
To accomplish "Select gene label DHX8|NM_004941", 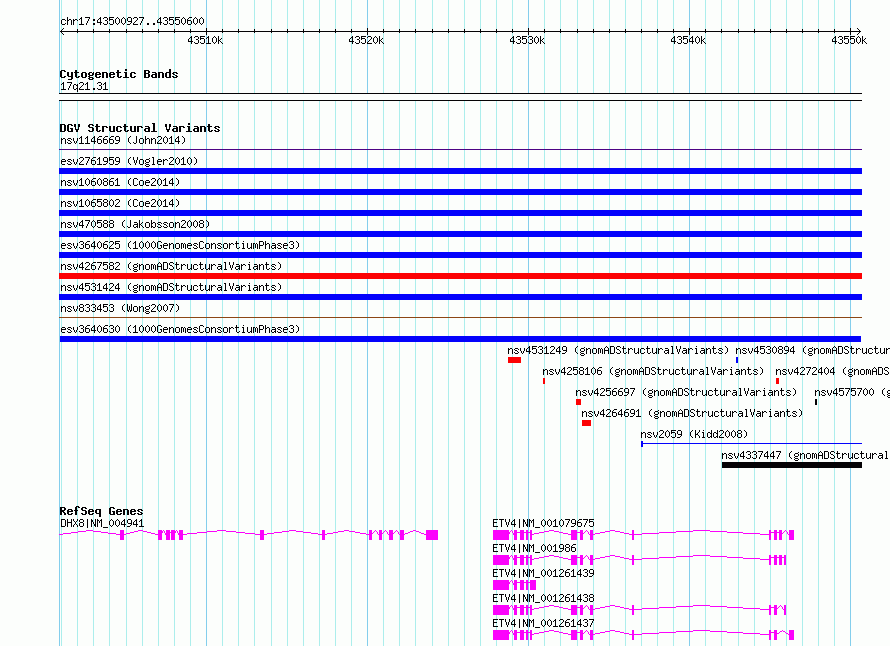I will click(x=102, y=523).
